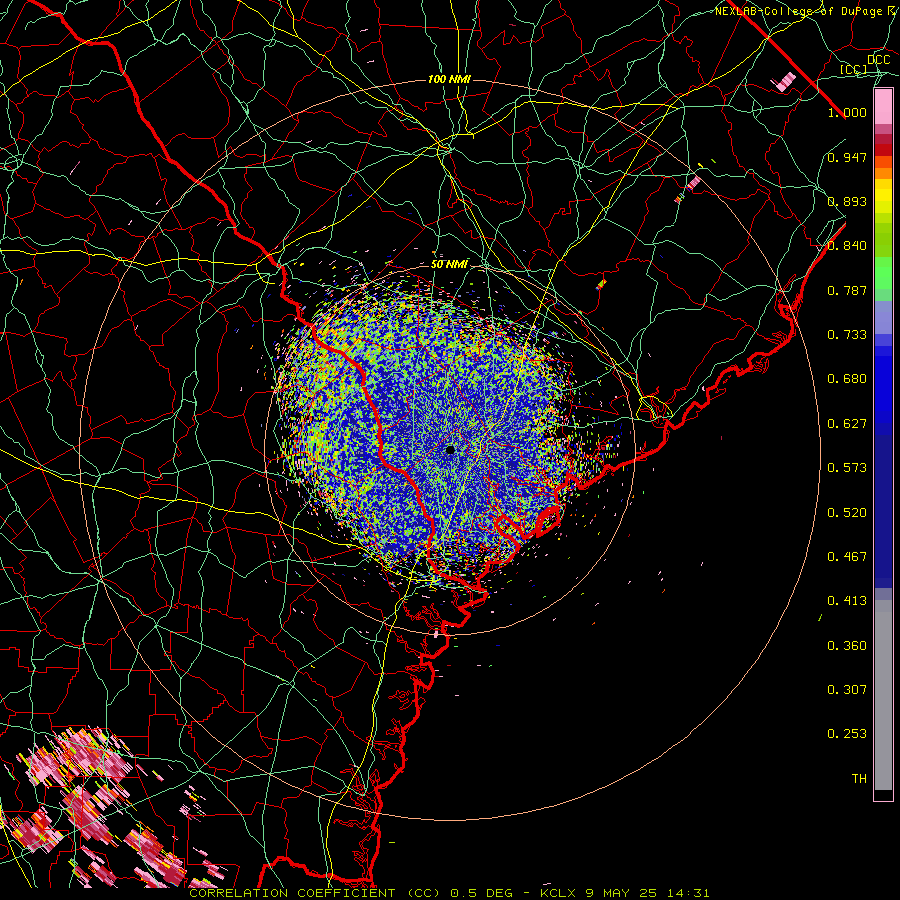Click the 100 NMI range ring label
The width and height of the screenshot is (900, 900).
click(449, 79)
